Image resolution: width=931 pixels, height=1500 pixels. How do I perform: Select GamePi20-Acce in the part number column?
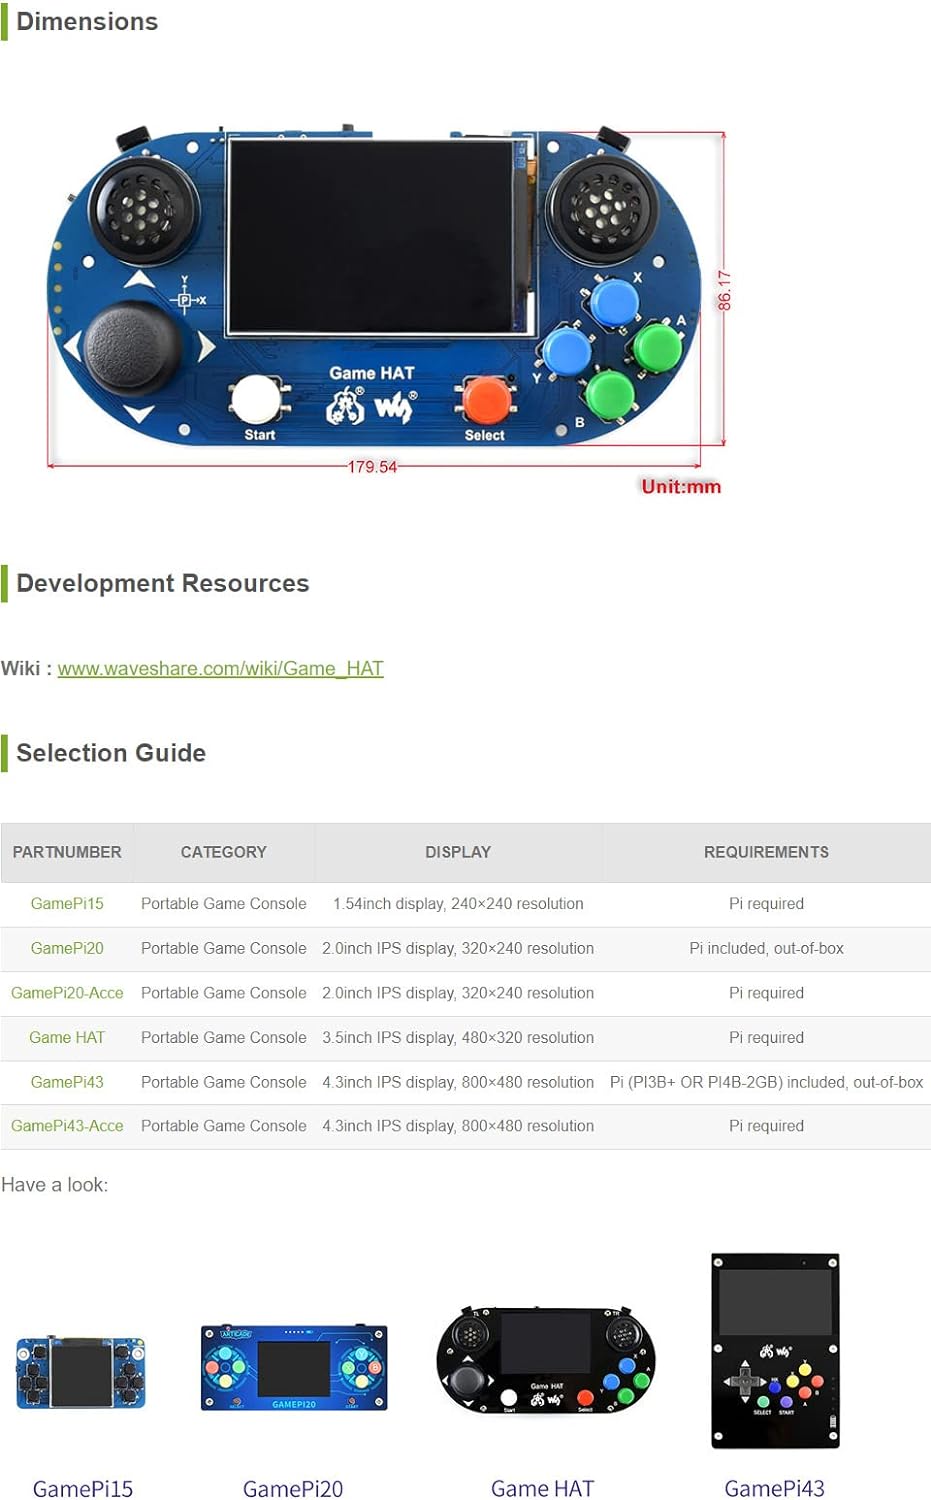(67, 994)
